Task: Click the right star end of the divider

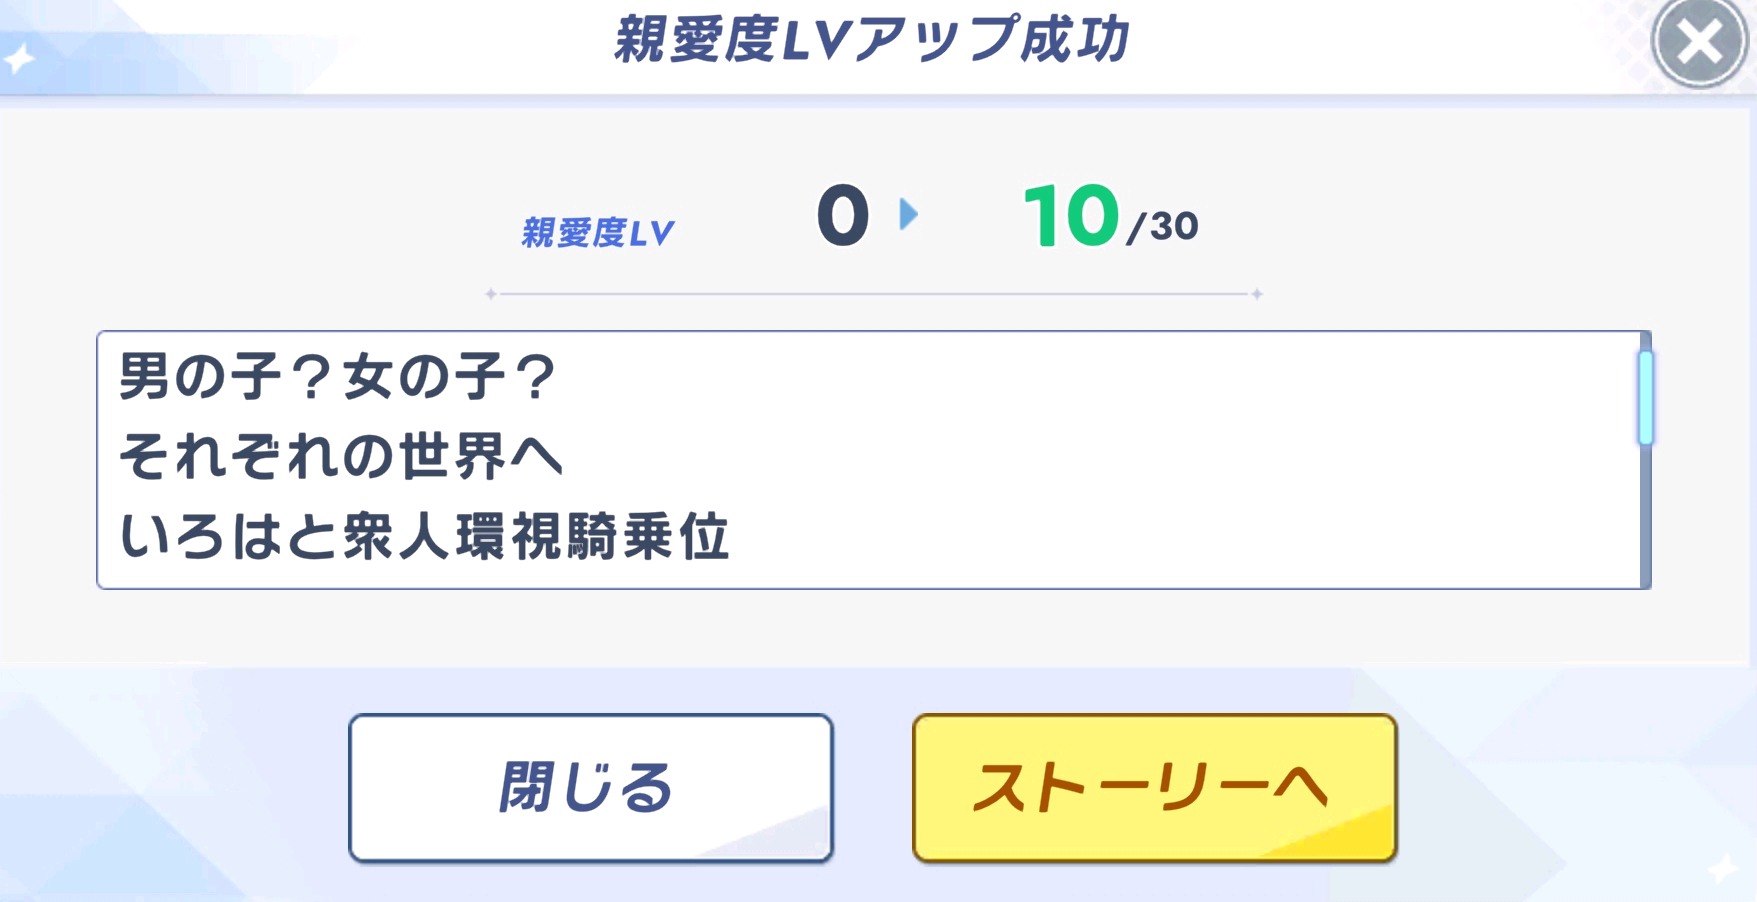Action: coord(1257,294)
